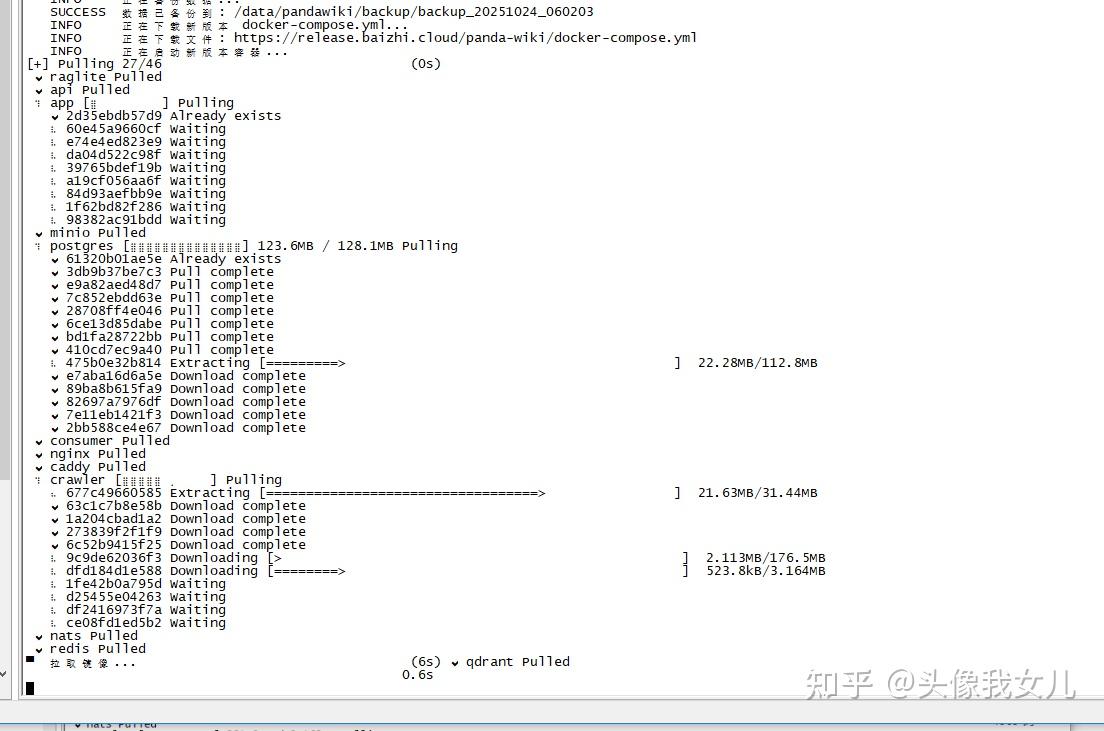Click the checkmark next to api Pulled
This screenshot has width=1104, height=731.
39,91
